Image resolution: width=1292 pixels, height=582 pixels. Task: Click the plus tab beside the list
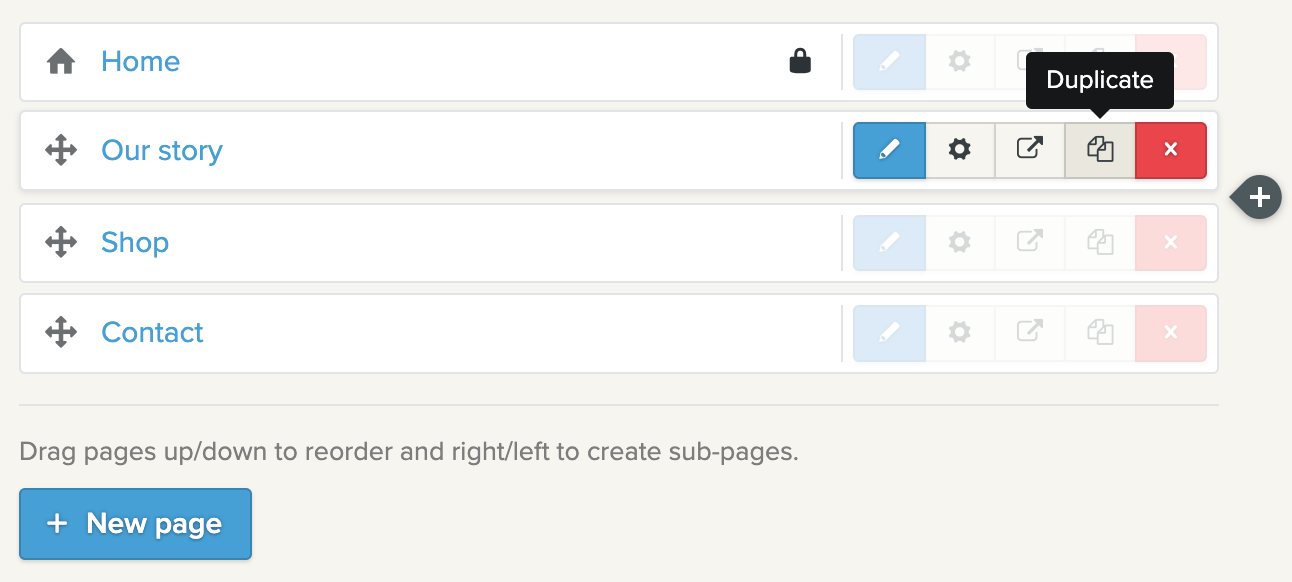pos(1260,197)
